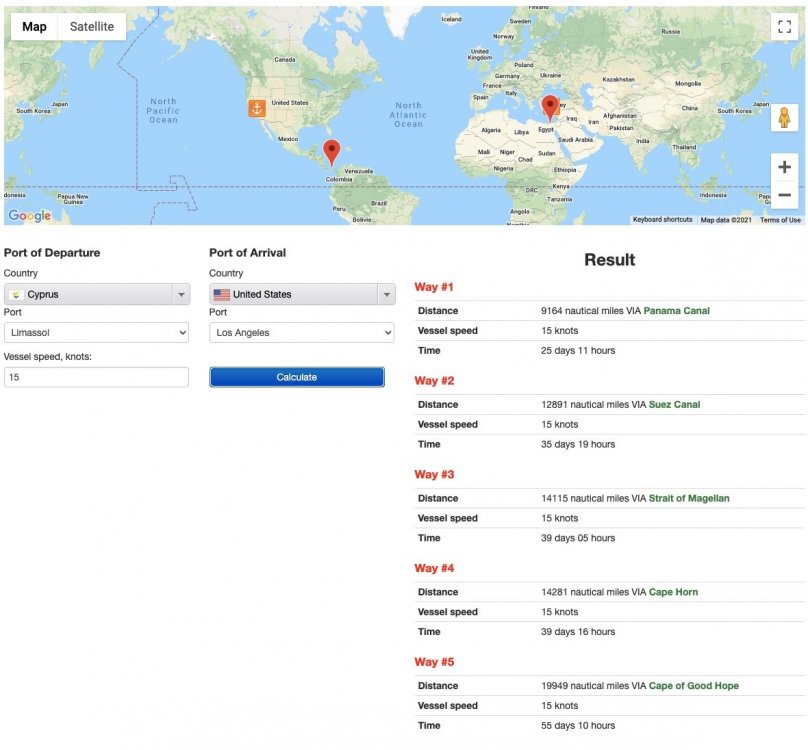Open the Cape of Good Hope link
This screenshot has width=808, height=750.
click(x=693, y=686)
